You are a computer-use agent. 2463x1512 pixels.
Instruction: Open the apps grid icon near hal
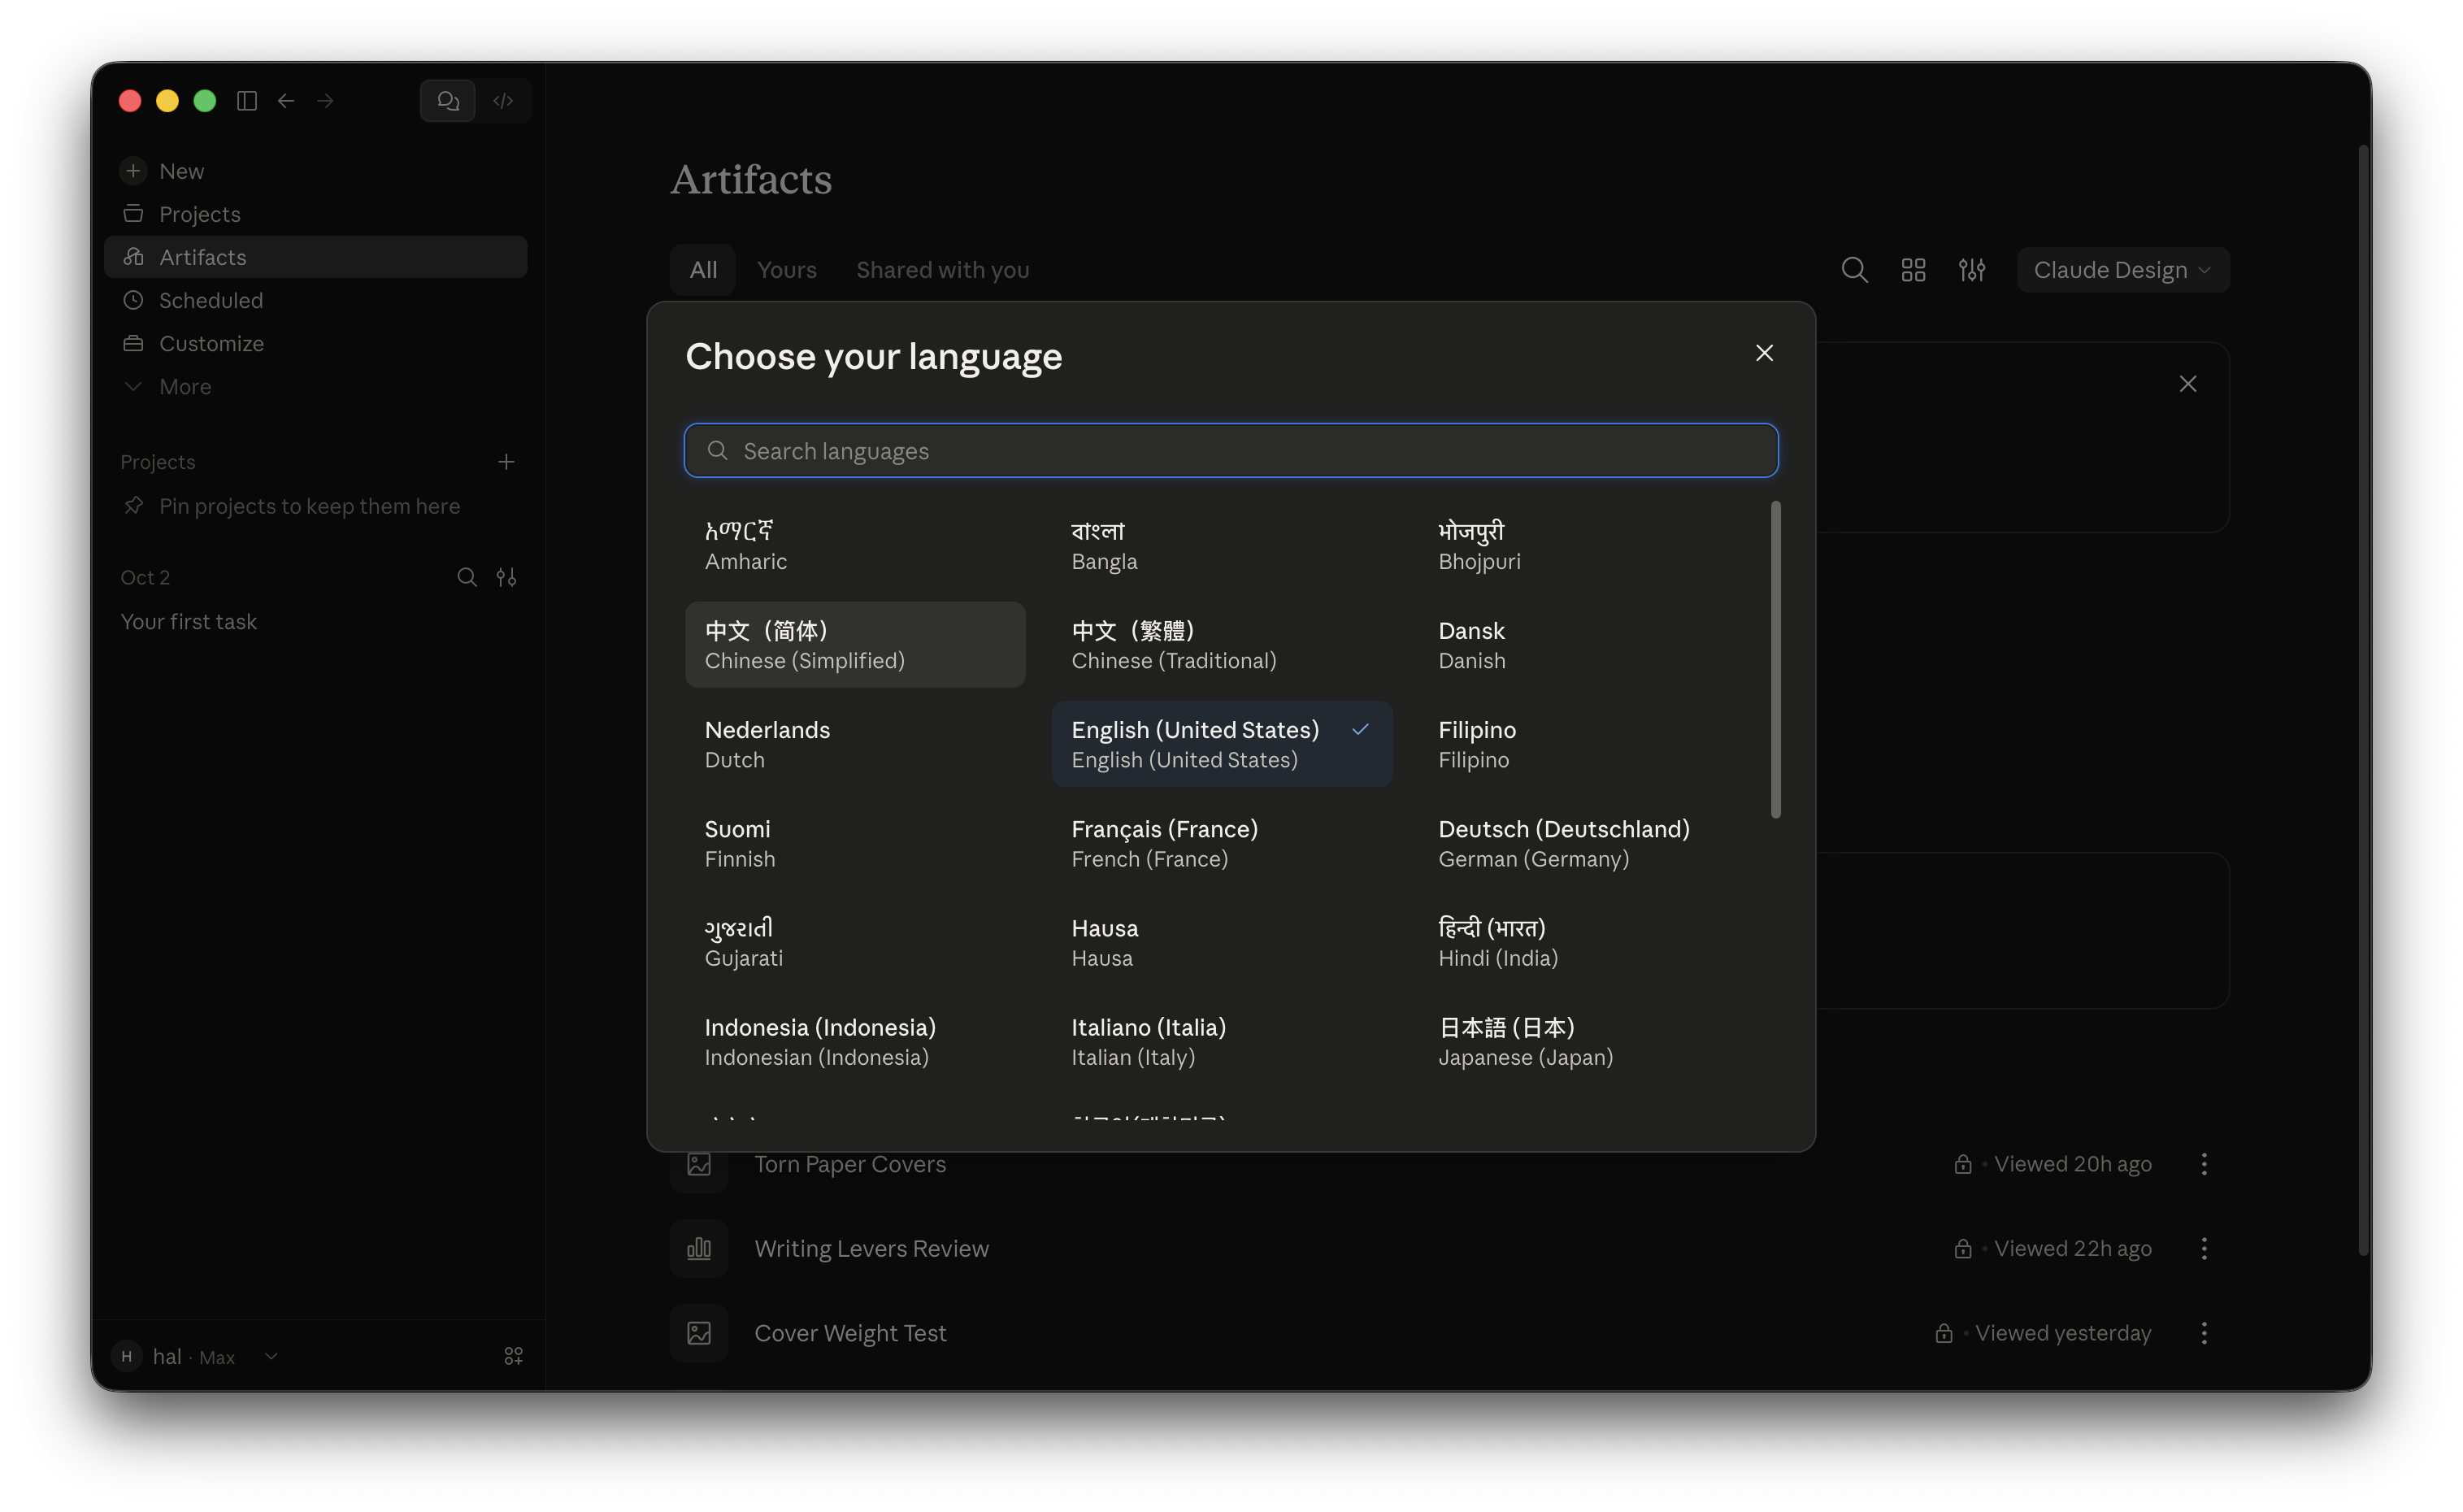tap(514, 1356)
